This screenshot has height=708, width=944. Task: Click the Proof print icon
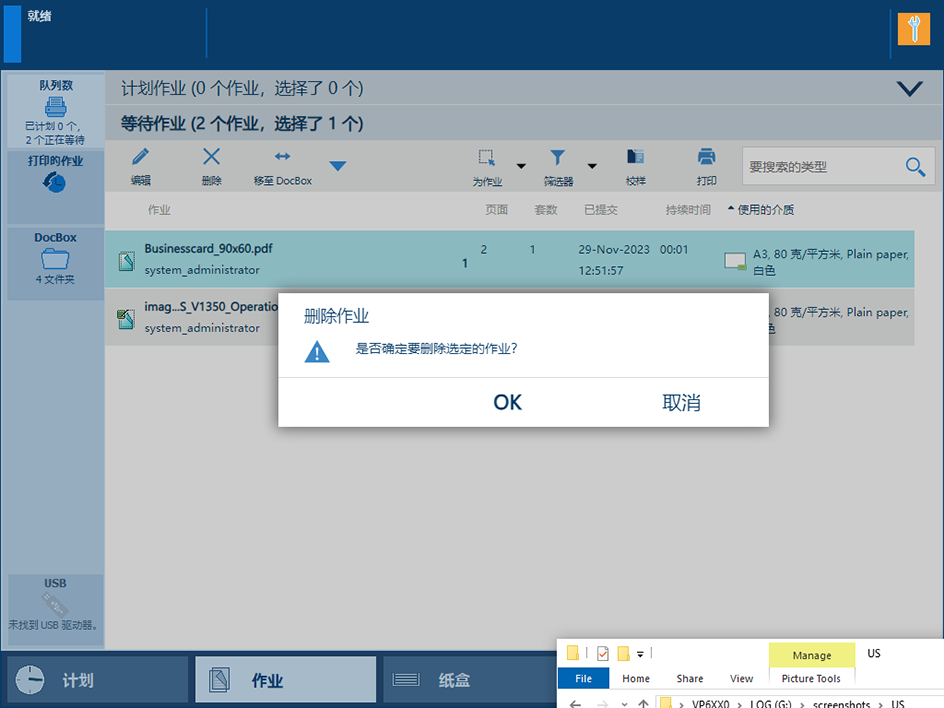[x=635, y=158]
